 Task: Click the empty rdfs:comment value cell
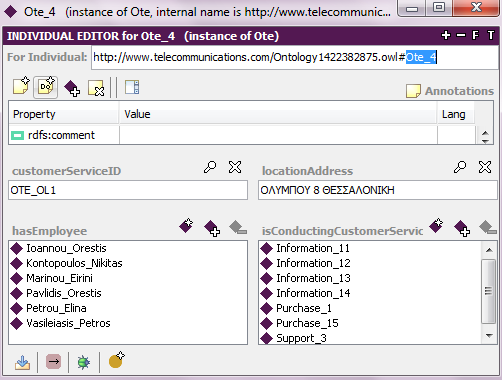click(x=278, y=135)
